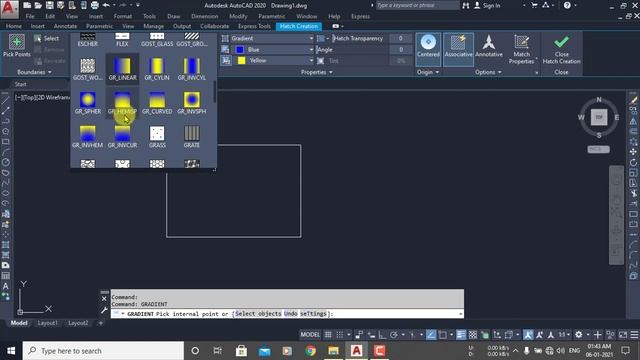Click the MODEL status bar button

(310, 335)
